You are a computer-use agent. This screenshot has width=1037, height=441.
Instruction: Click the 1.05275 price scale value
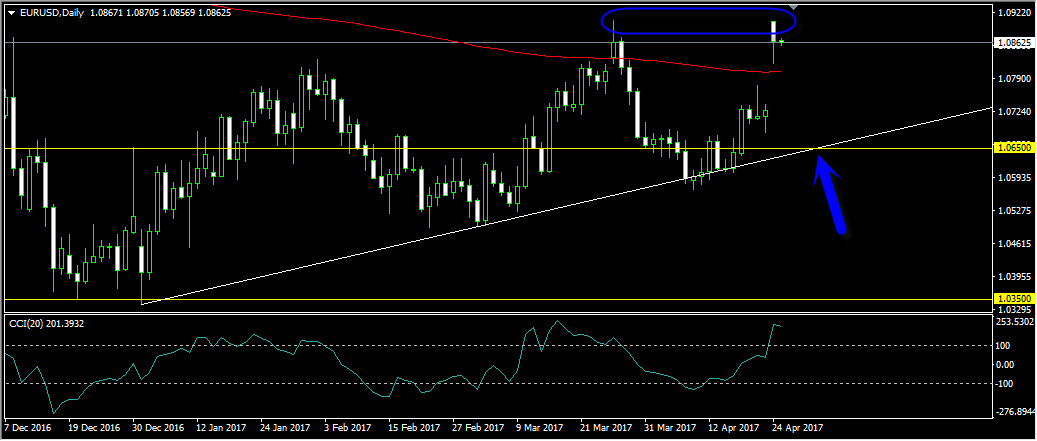(1015, 211)
